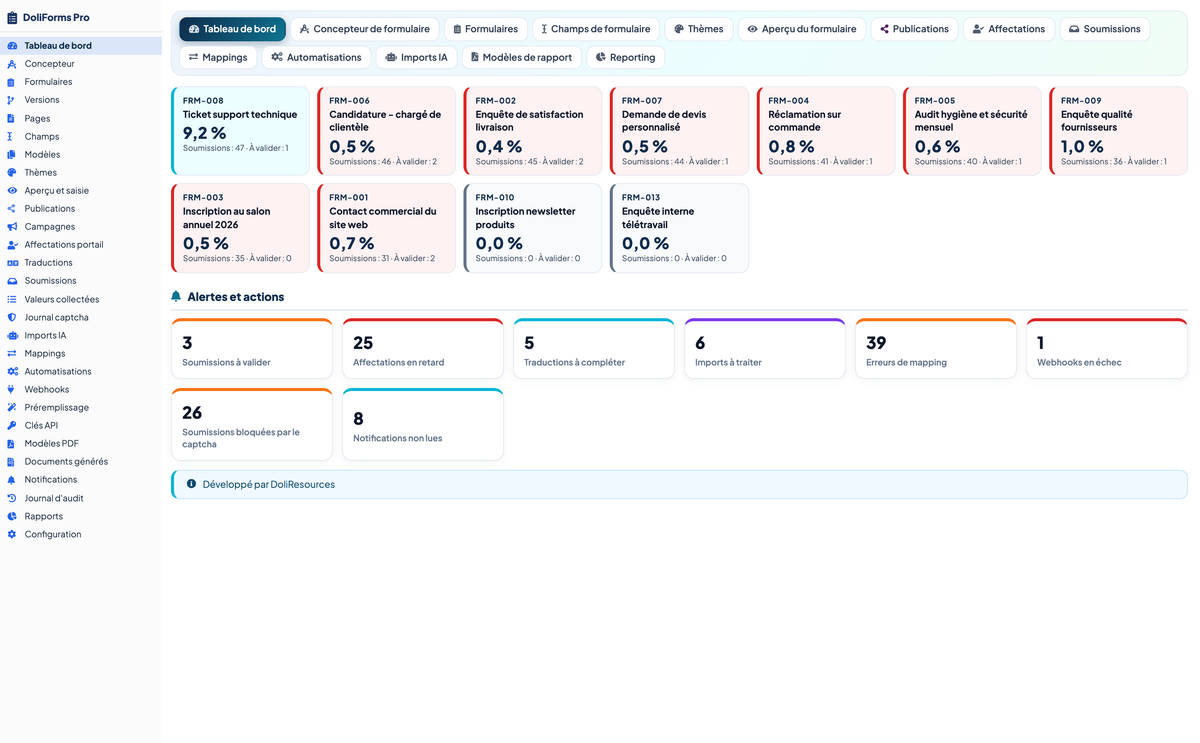Switch to the Reporting tab
Viewport: 1200px width, 743px height.
click(625, 57)
